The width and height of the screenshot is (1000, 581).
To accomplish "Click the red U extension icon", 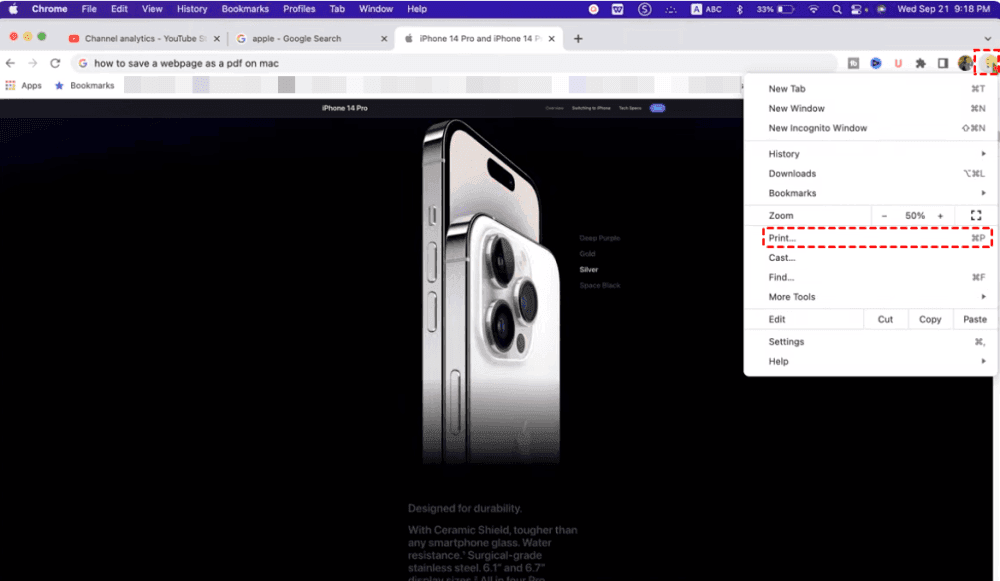I will point(898,63).
